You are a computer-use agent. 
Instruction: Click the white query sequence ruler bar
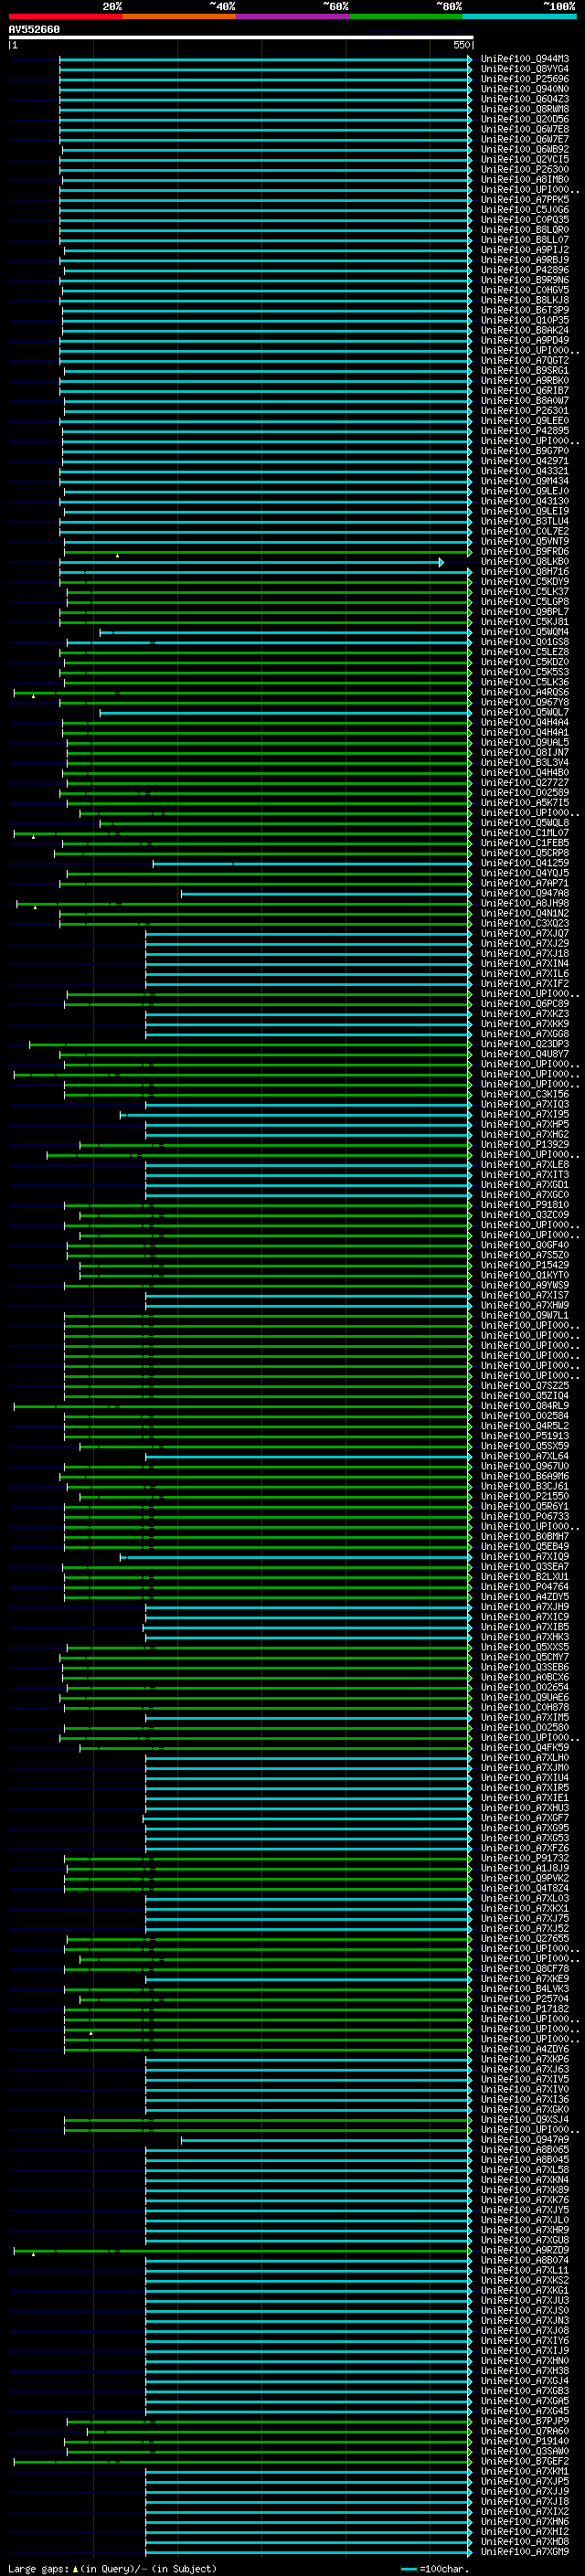tap(240, 37)
